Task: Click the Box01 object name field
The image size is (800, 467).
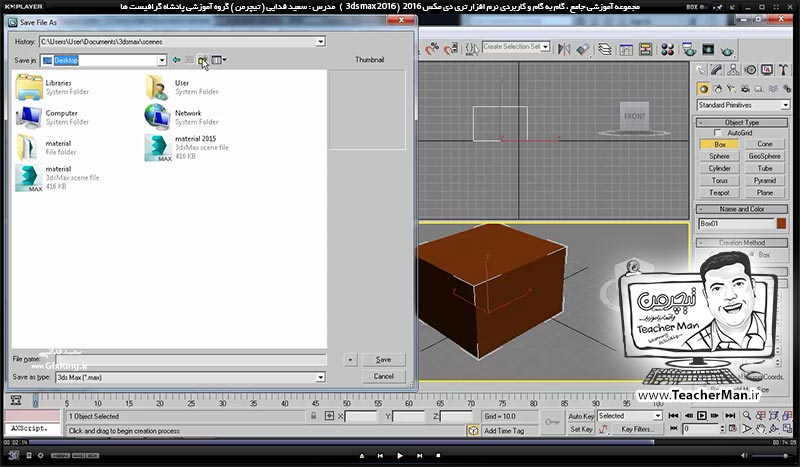Action: coord(736,224)
